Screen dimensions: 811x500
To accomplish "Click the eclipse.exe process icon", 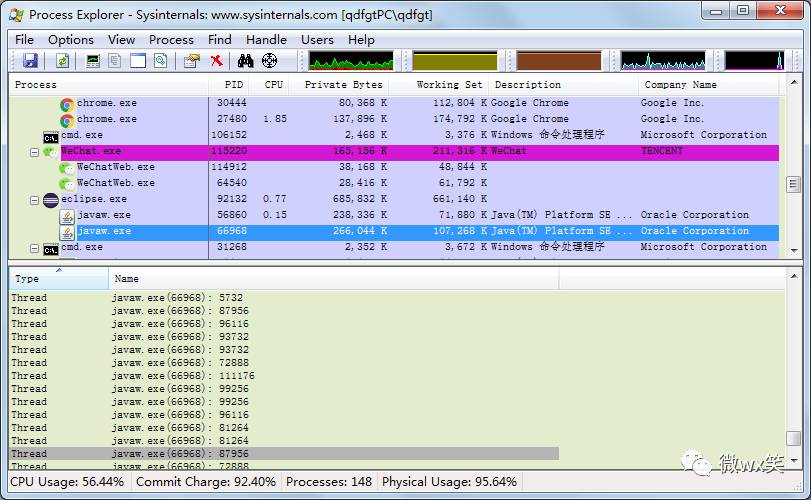I will point(51,200).
